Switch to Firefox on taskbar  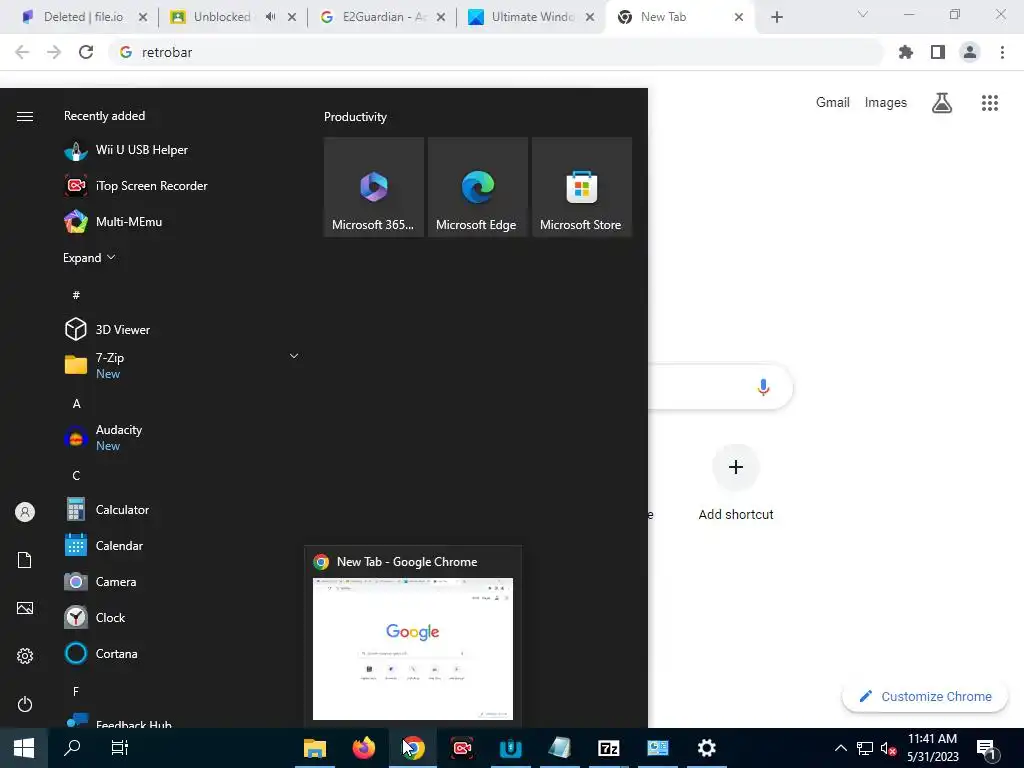click(364, 748)
